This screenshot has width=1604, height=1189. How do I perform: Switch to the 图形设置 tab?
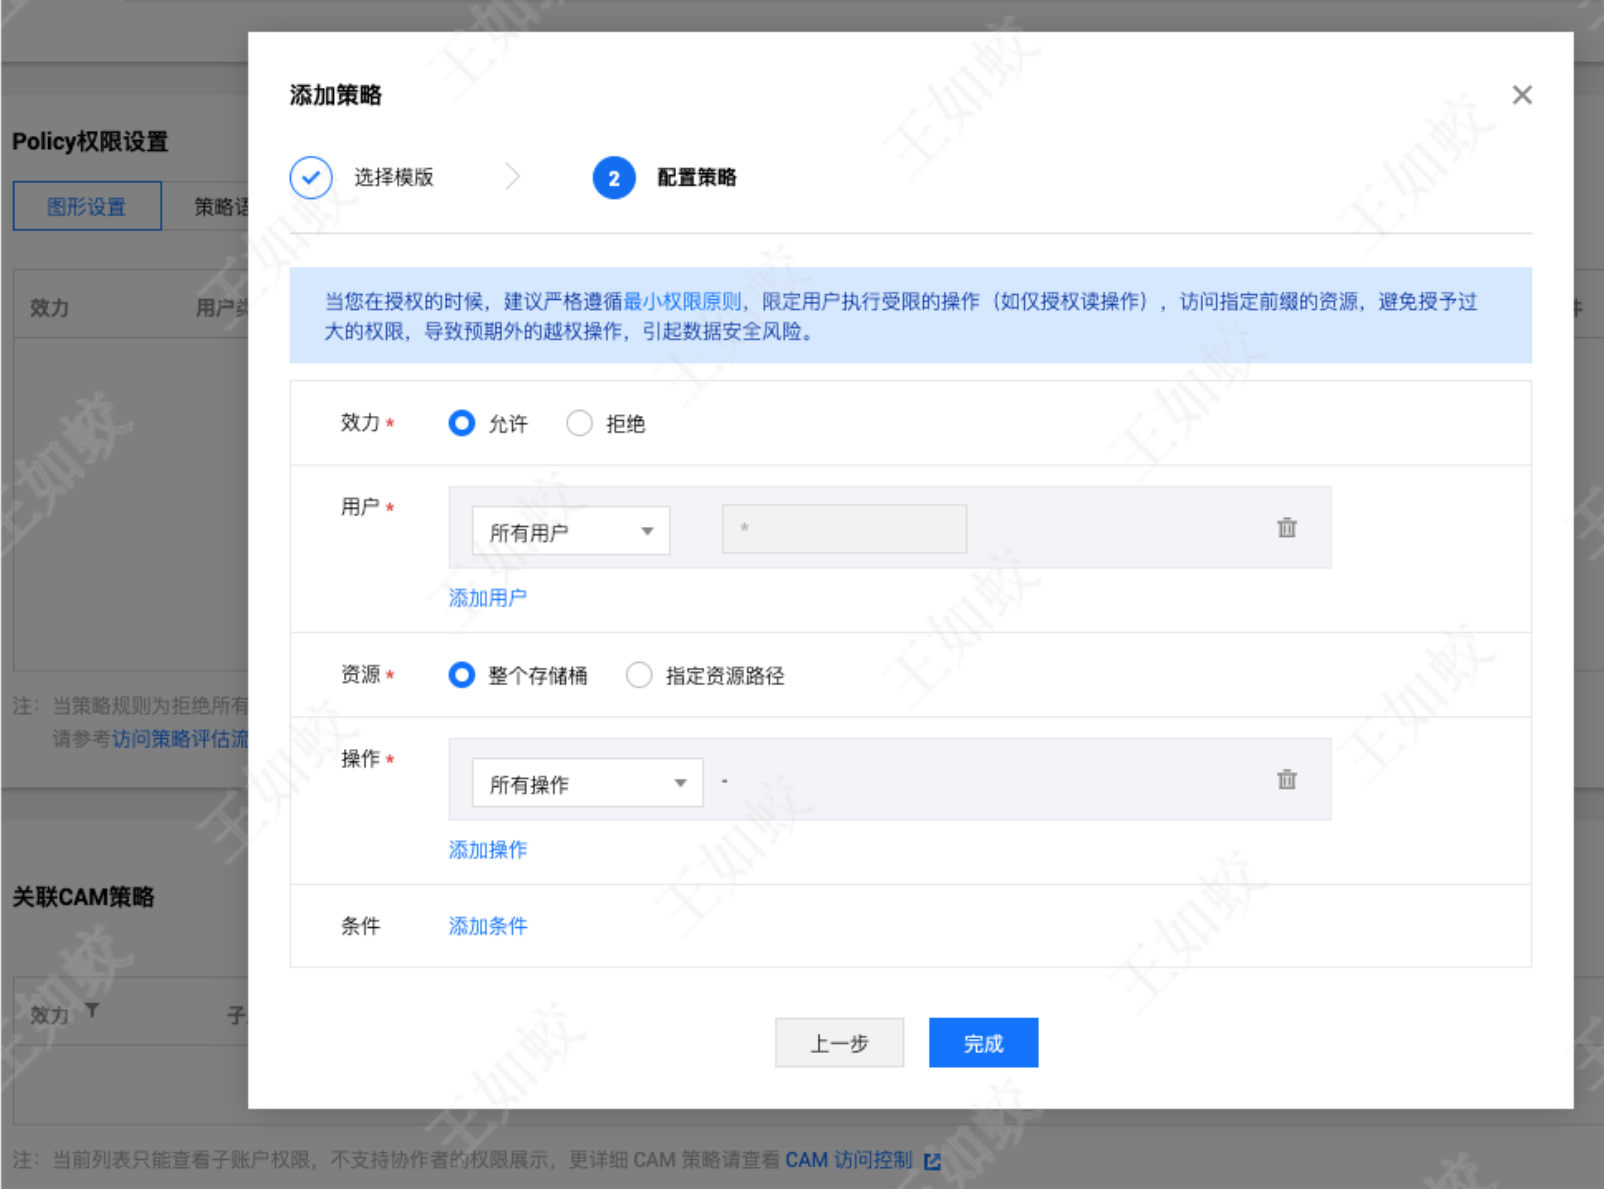[87, 207]
